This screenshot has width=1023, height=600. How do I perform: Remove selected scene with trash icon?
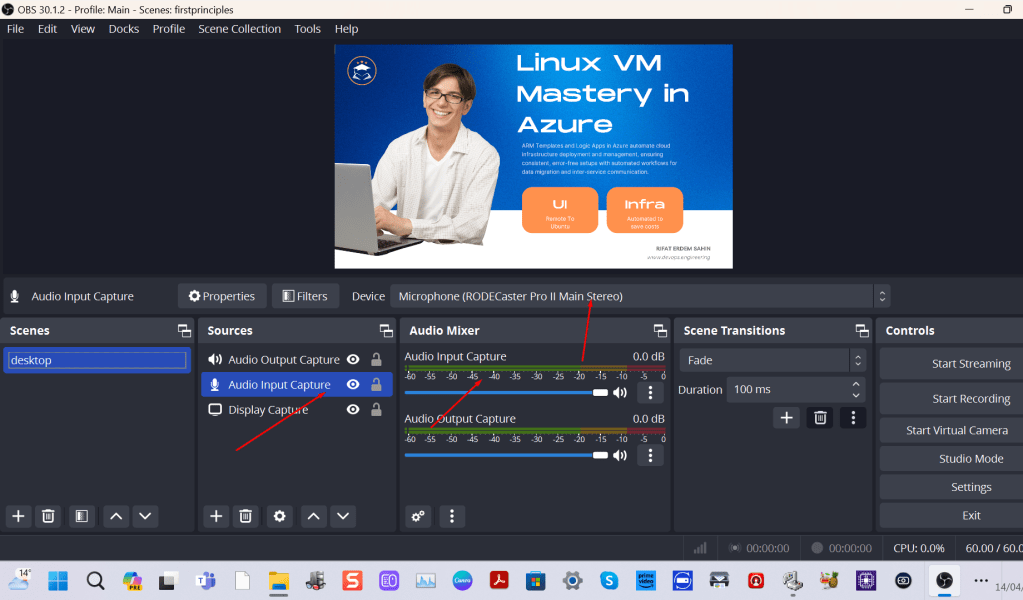coord(48,516)
